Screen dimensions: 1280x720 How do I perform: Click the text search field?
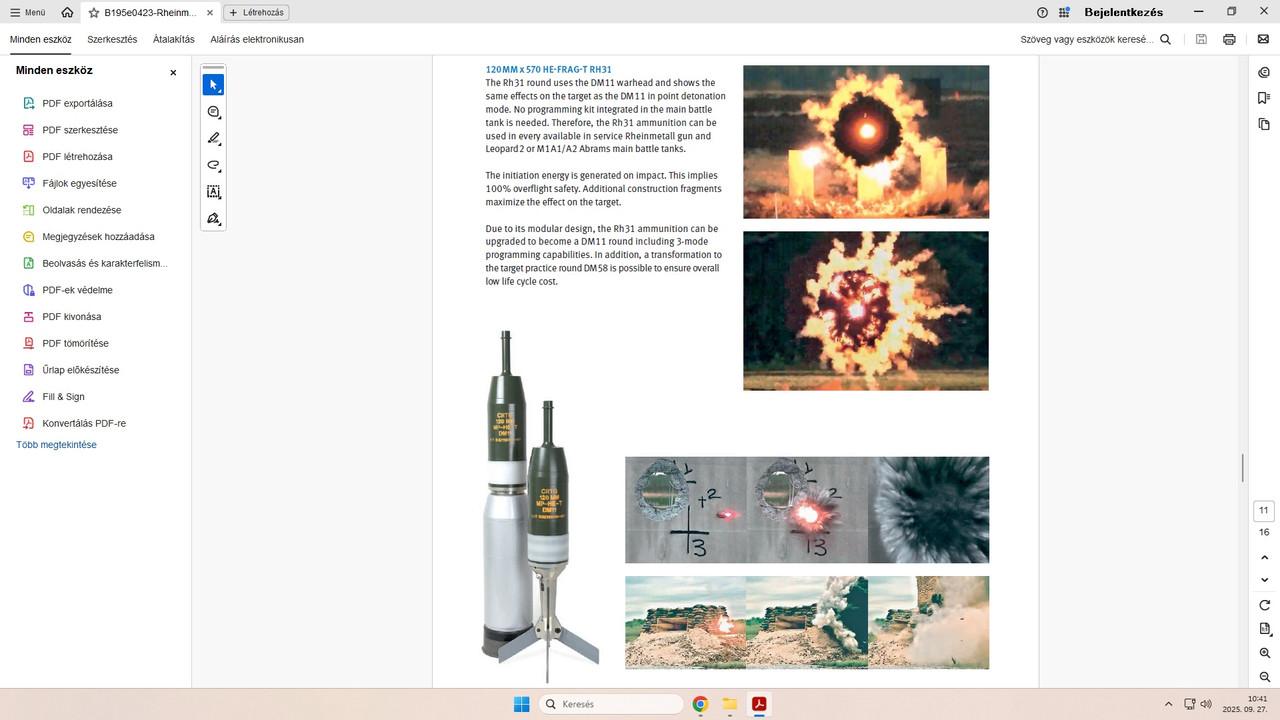coord(1087,39)
